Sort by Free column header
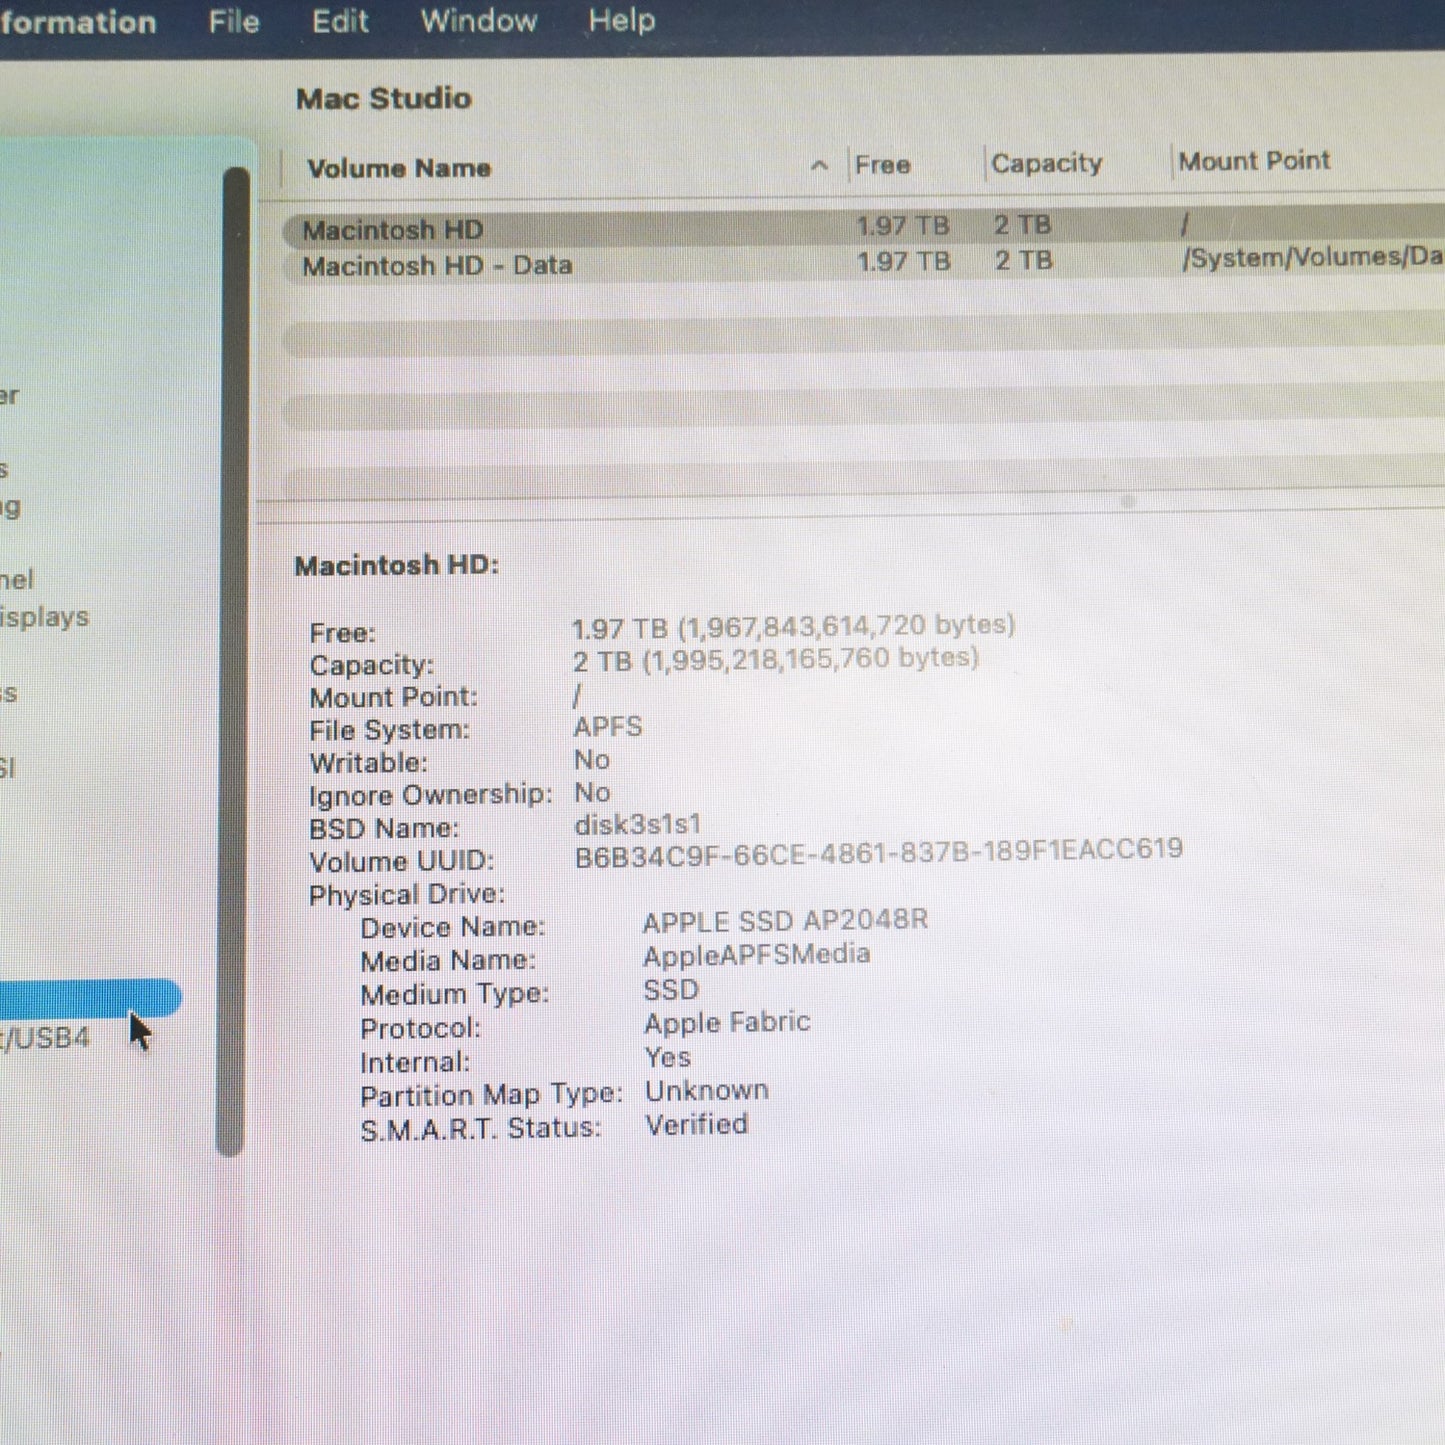The width and height of the screenshot is (1445, 1445). coord(882,165)
